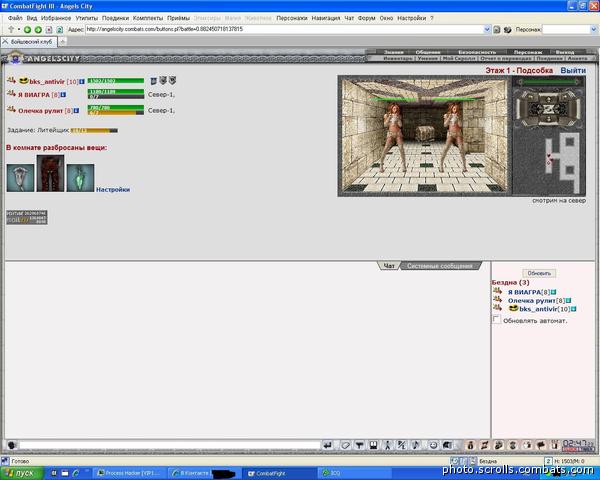
Task: Click bks_antivir green health bar
Action: [x=116, y=80]
